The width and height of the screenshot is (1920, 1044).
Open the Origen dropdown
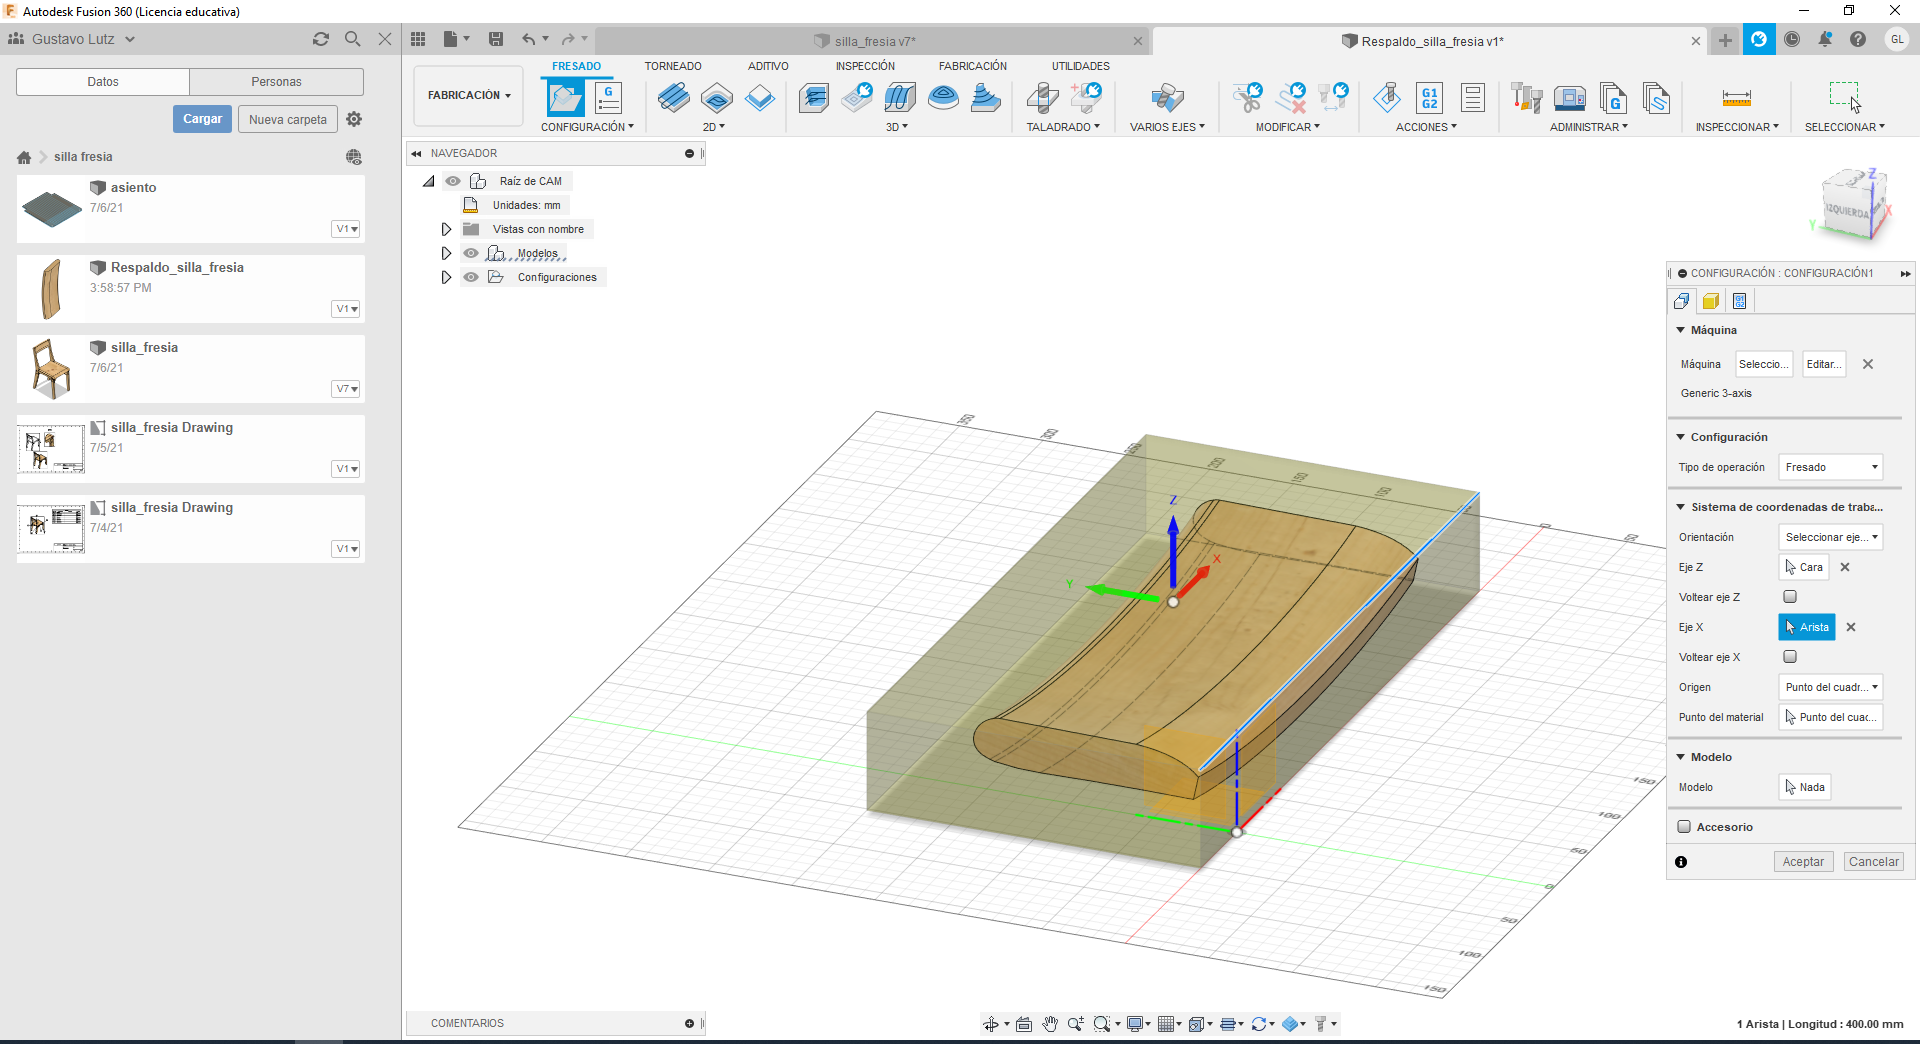click(x=1831, y=687)
